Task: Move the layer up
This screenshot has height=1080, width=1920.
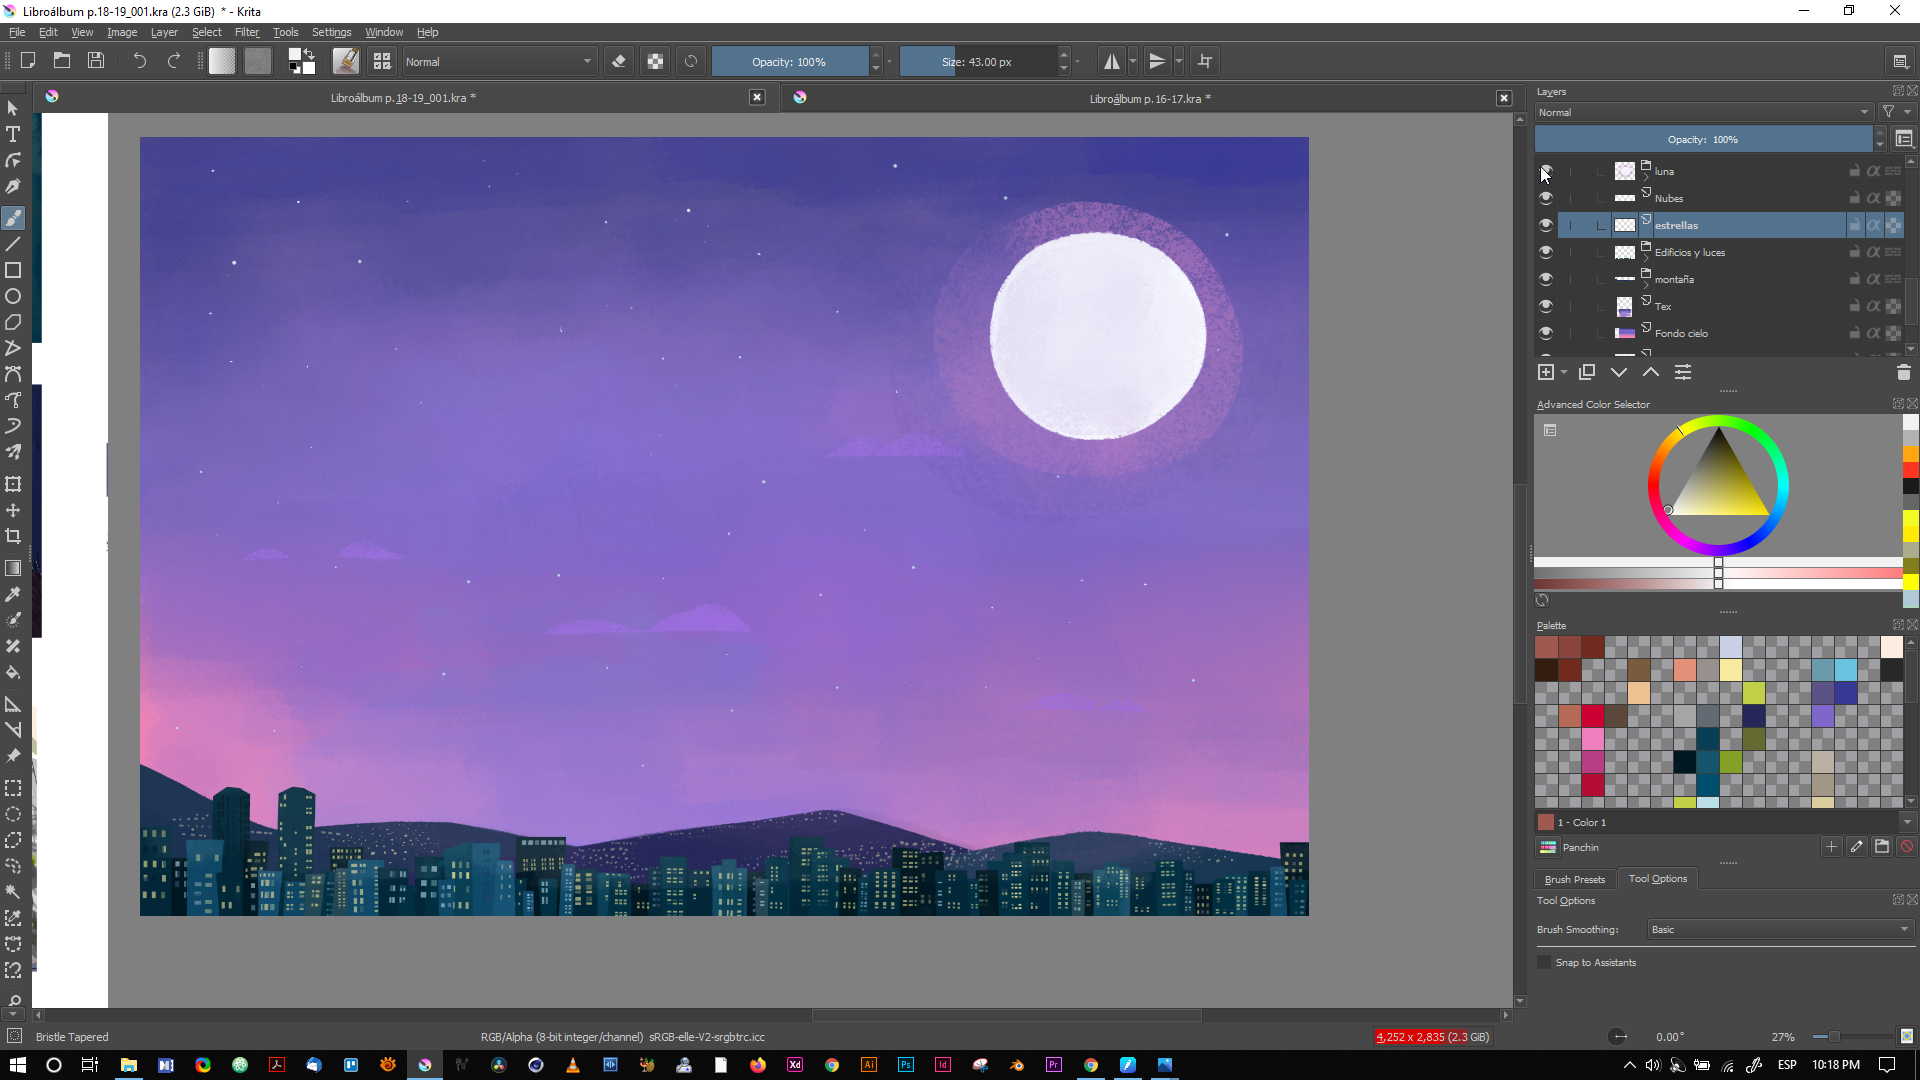Action: [x=1651, y=372]
